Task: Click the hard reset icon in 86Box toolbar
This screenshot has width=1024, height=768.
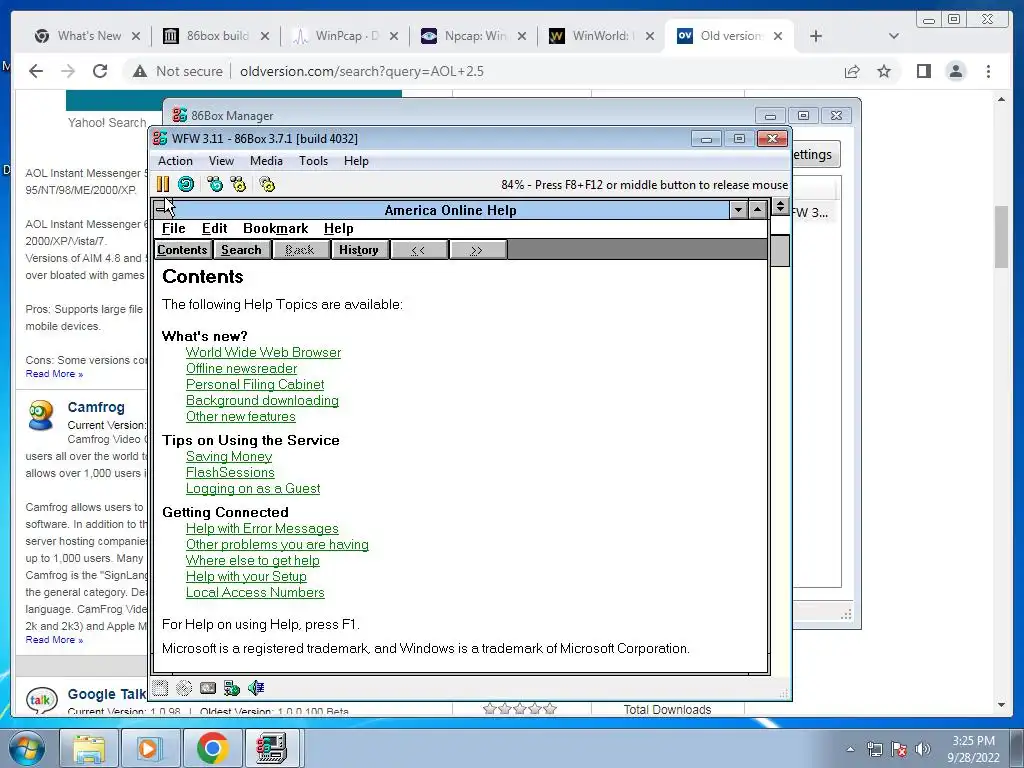Action: [186, 184]
